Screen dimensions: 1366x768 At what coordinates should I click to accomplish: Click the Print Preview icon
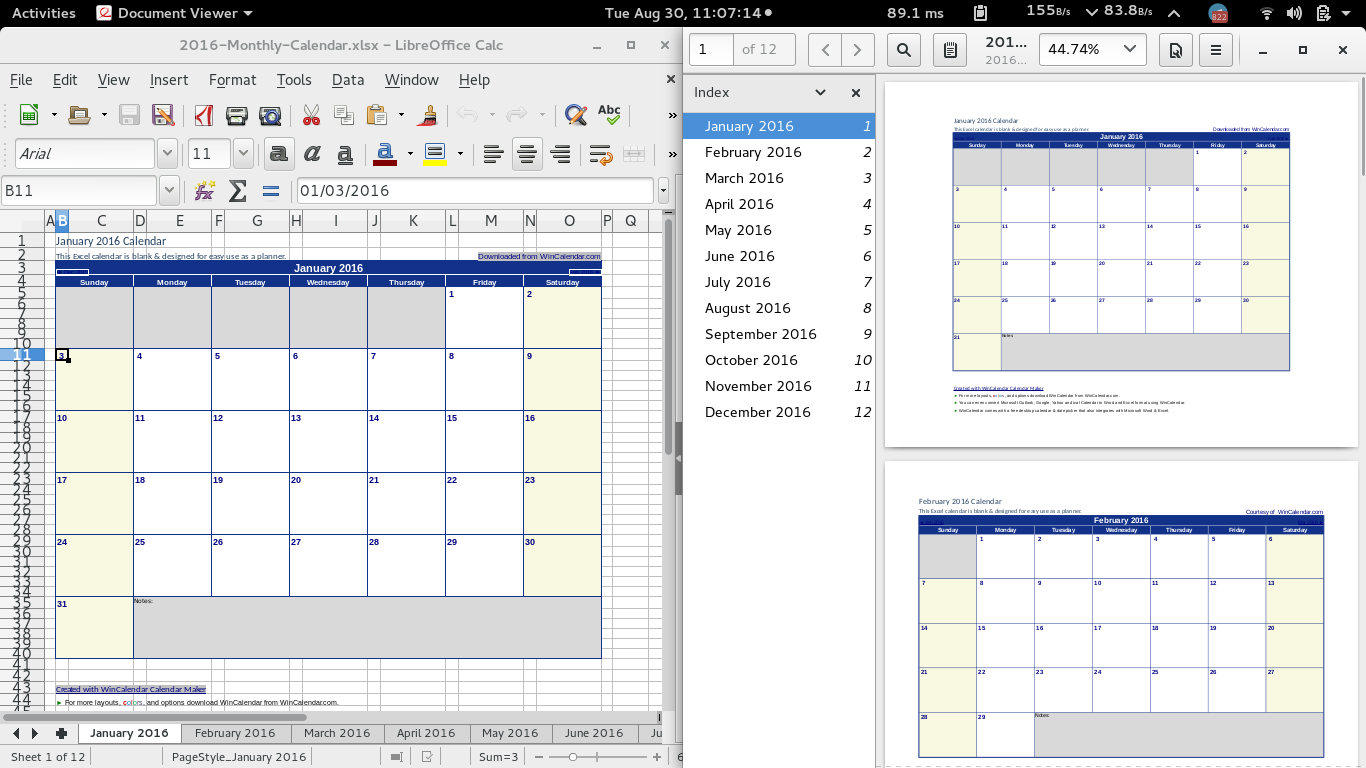(270, 114)
